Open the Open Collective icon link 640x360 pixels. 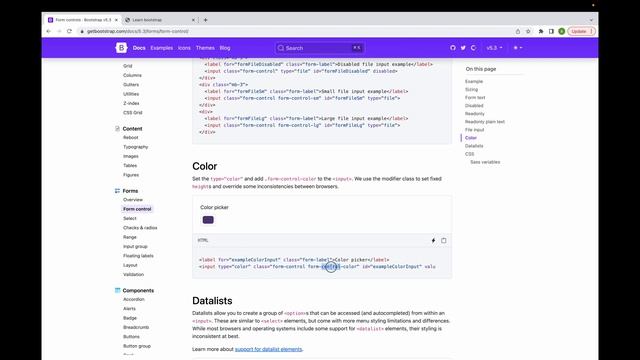(473, 48)
